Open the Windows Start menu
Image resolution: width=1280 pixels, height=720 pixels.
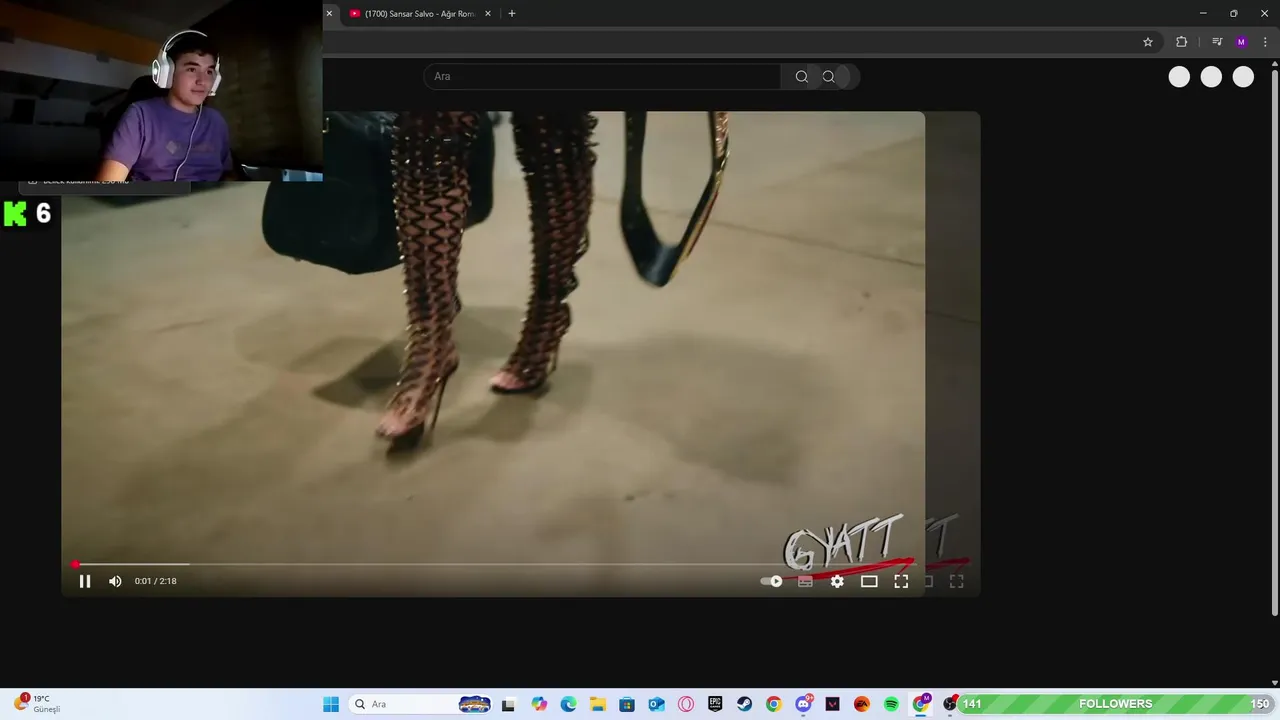331,704
